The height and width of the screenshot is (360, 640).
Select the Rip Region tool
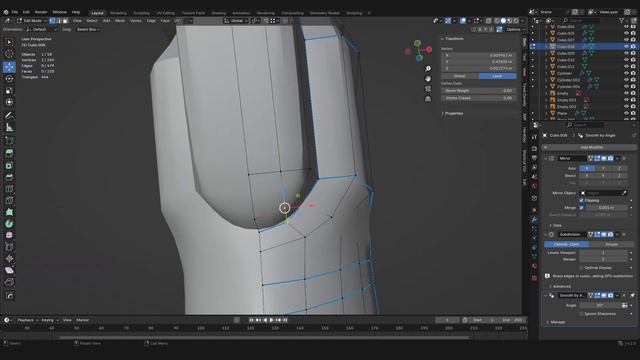(9, 282)
